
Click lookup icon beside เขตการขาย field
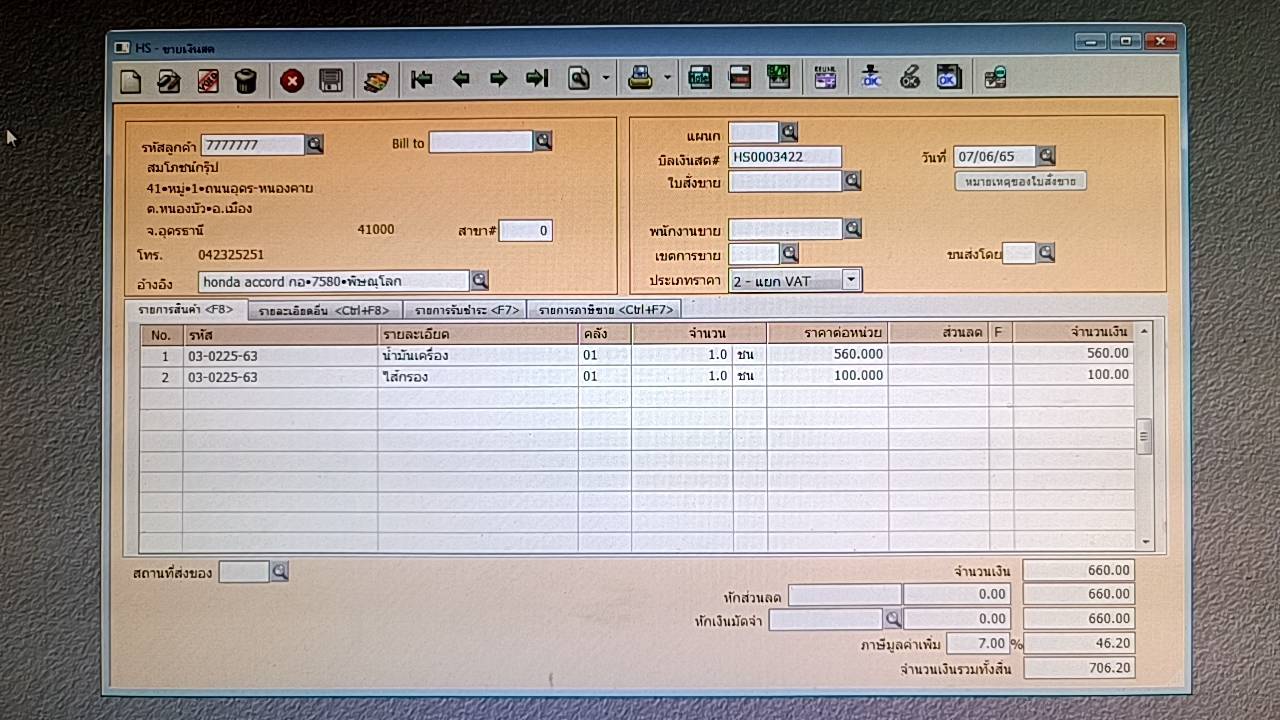[789, 254]
